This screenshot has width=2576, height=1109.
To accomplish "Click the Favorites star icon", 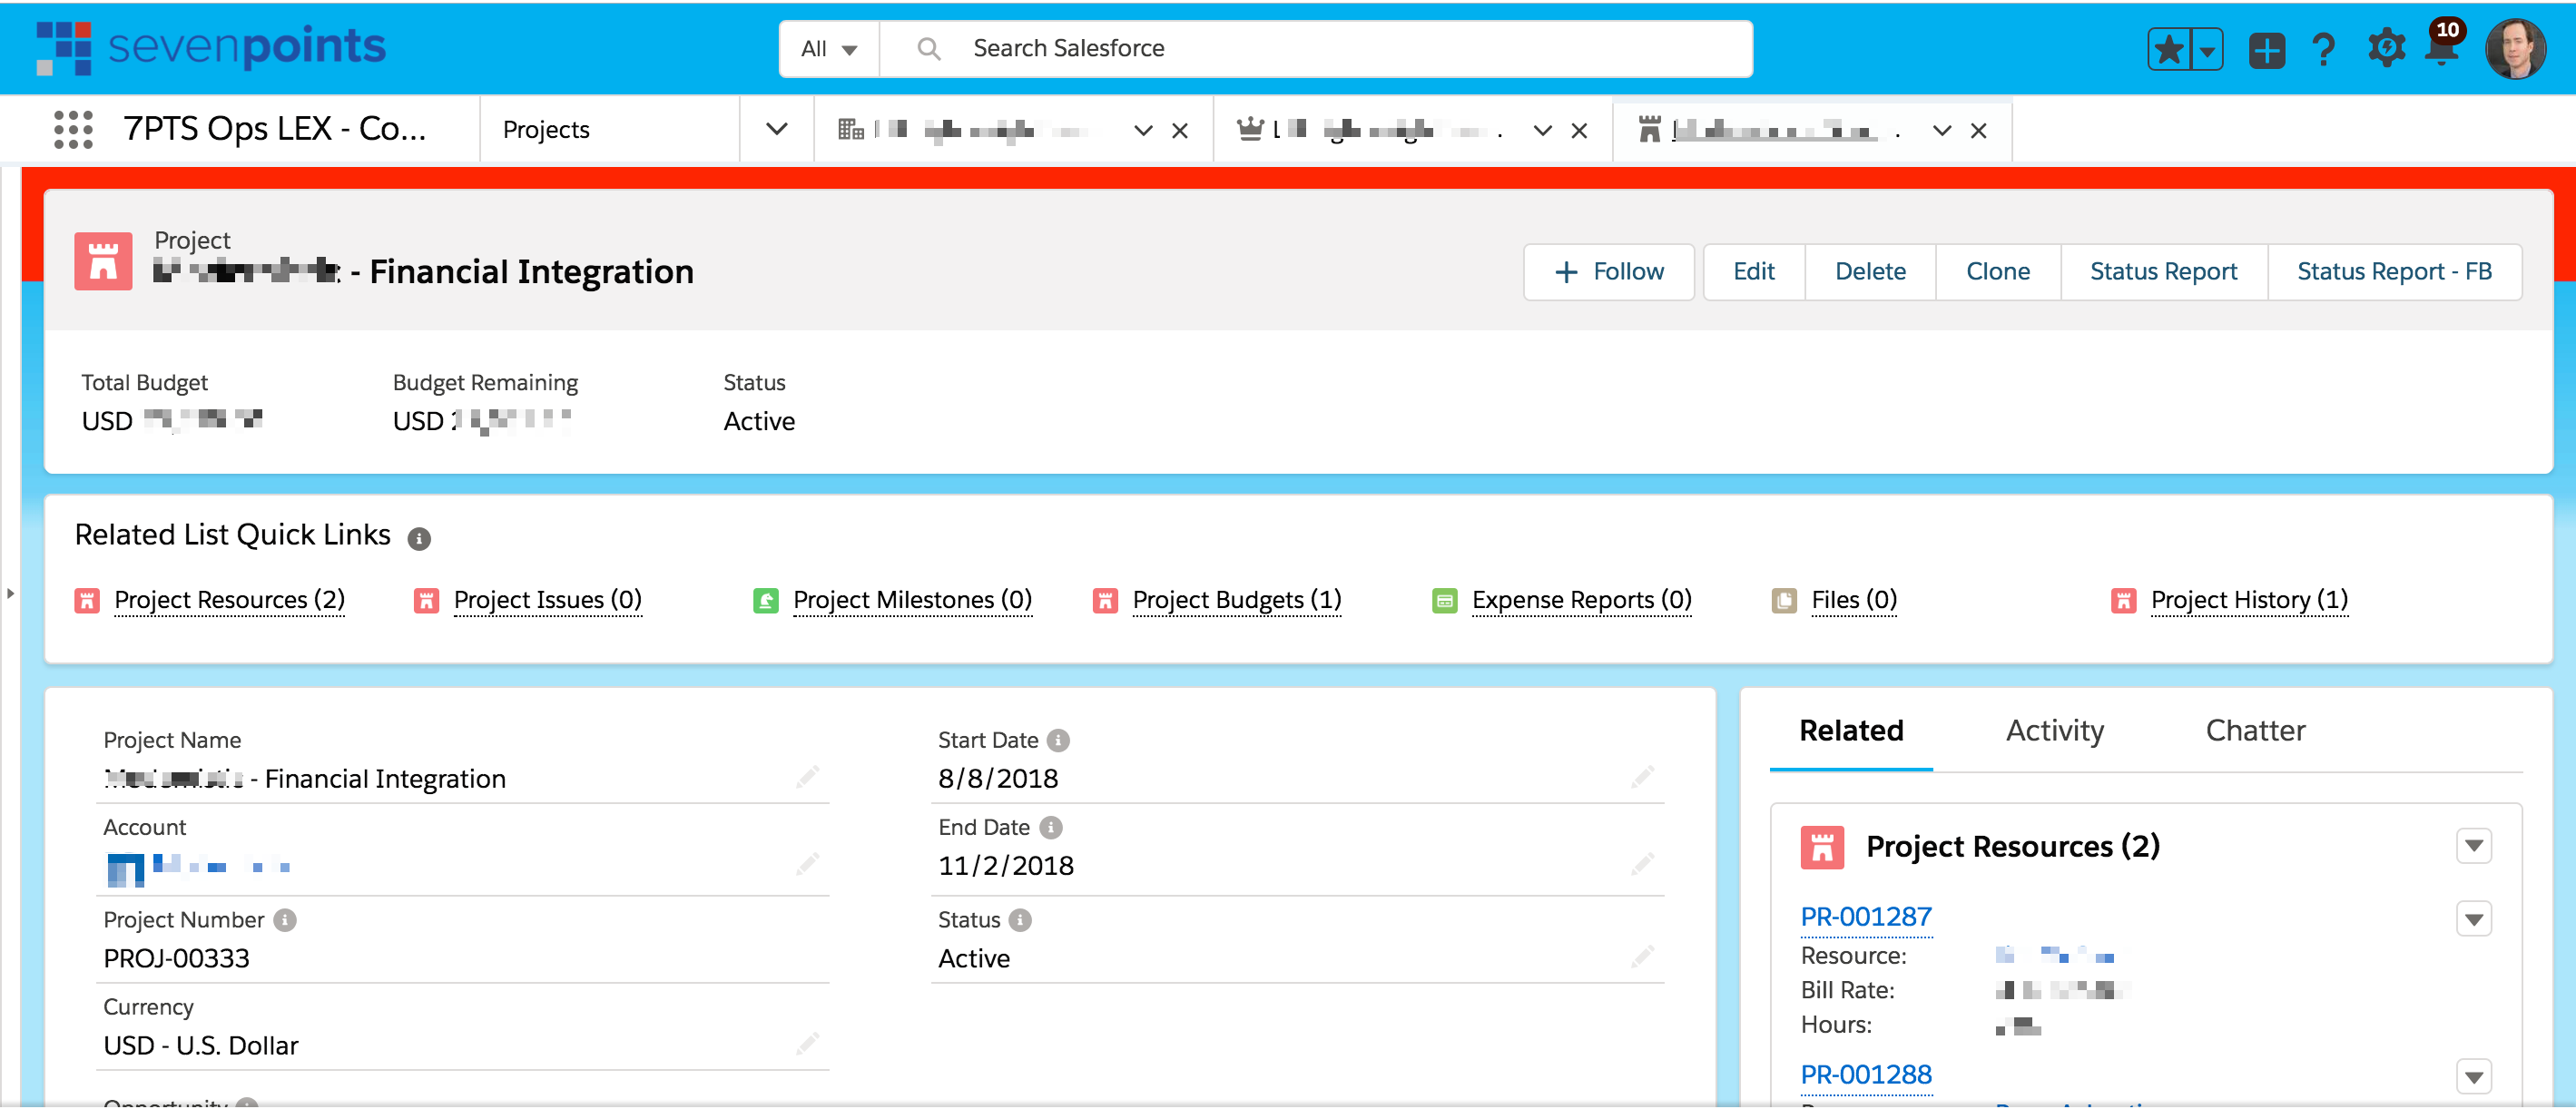I will click(x=2168, y=49).
